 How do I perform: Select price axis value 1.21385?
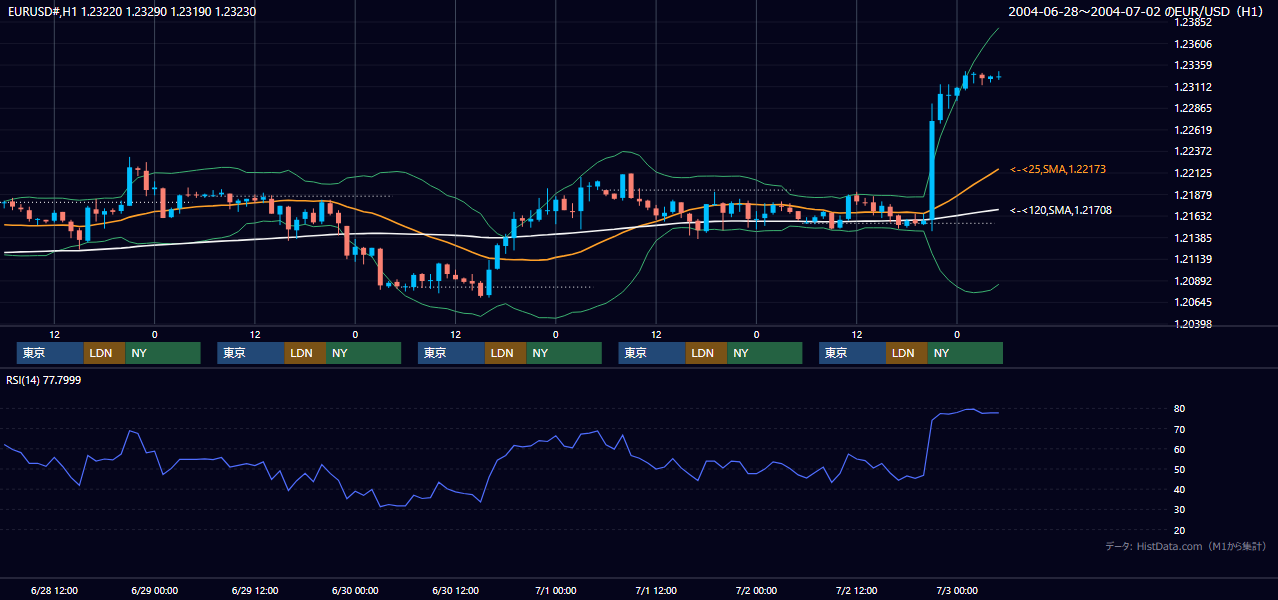point(1193,238)
